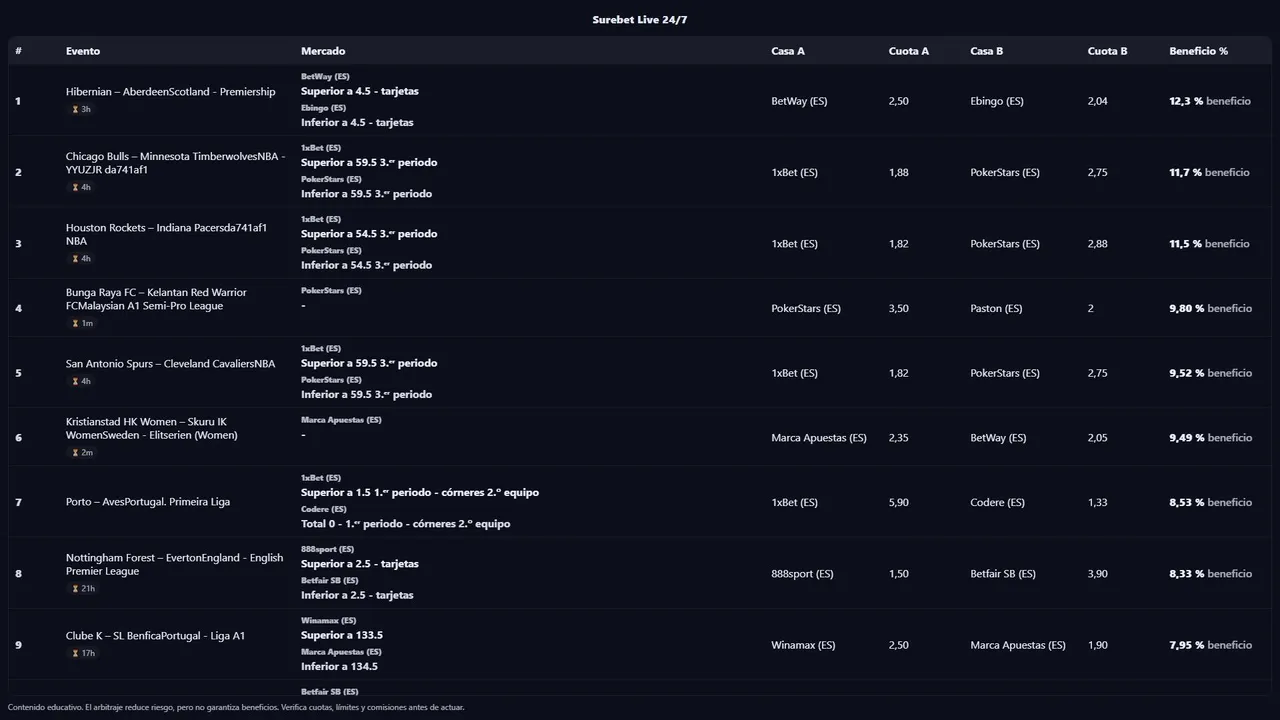
Task: Click the hourglass icon for Hibernian – Aberdeen
Action: tap(75, 110)
